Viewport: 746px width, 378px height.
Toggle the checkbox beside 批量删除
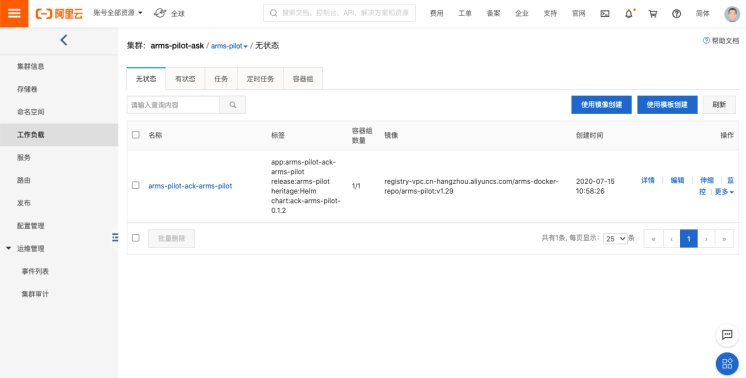pos(136,238)
